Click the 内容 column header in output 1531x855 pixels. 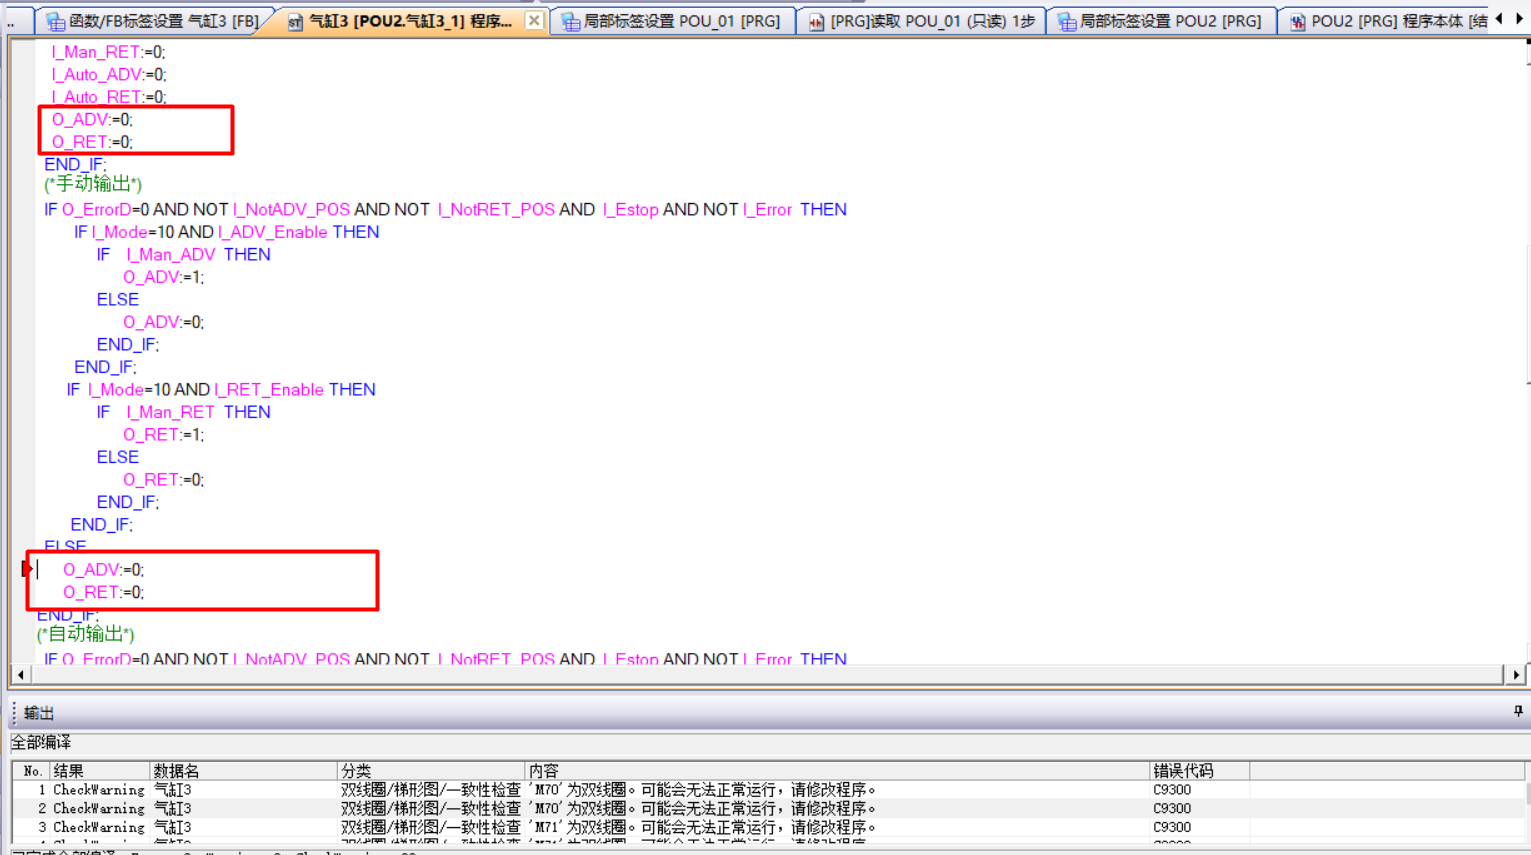pyautogui.click(x=835, y=771)
